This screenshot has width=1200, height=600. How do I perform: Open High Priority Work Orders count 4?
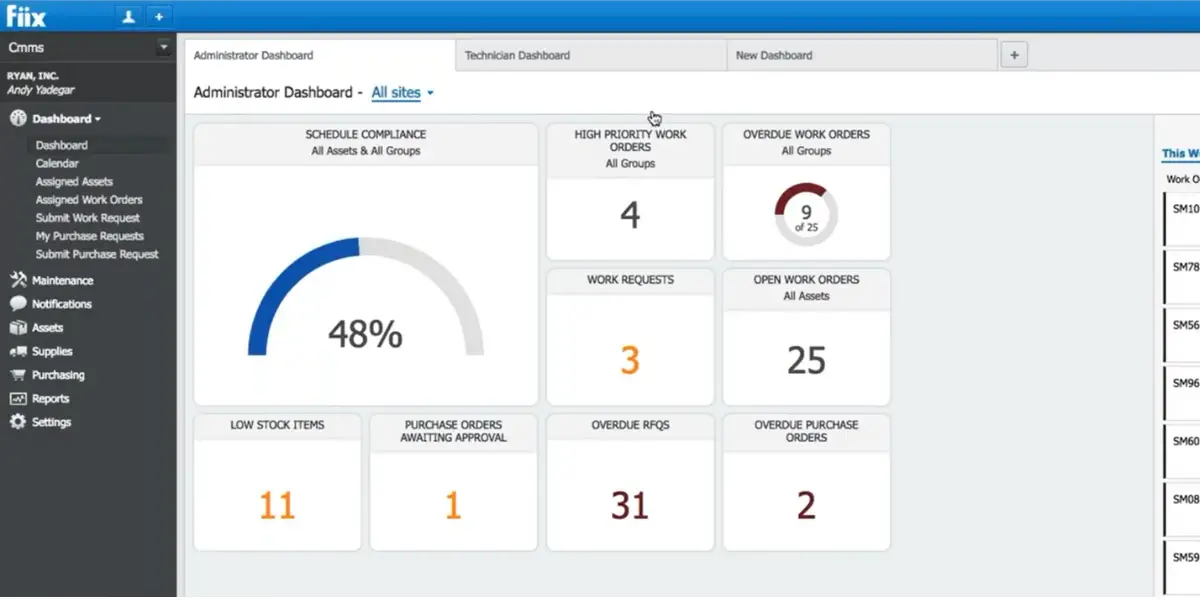630,215
